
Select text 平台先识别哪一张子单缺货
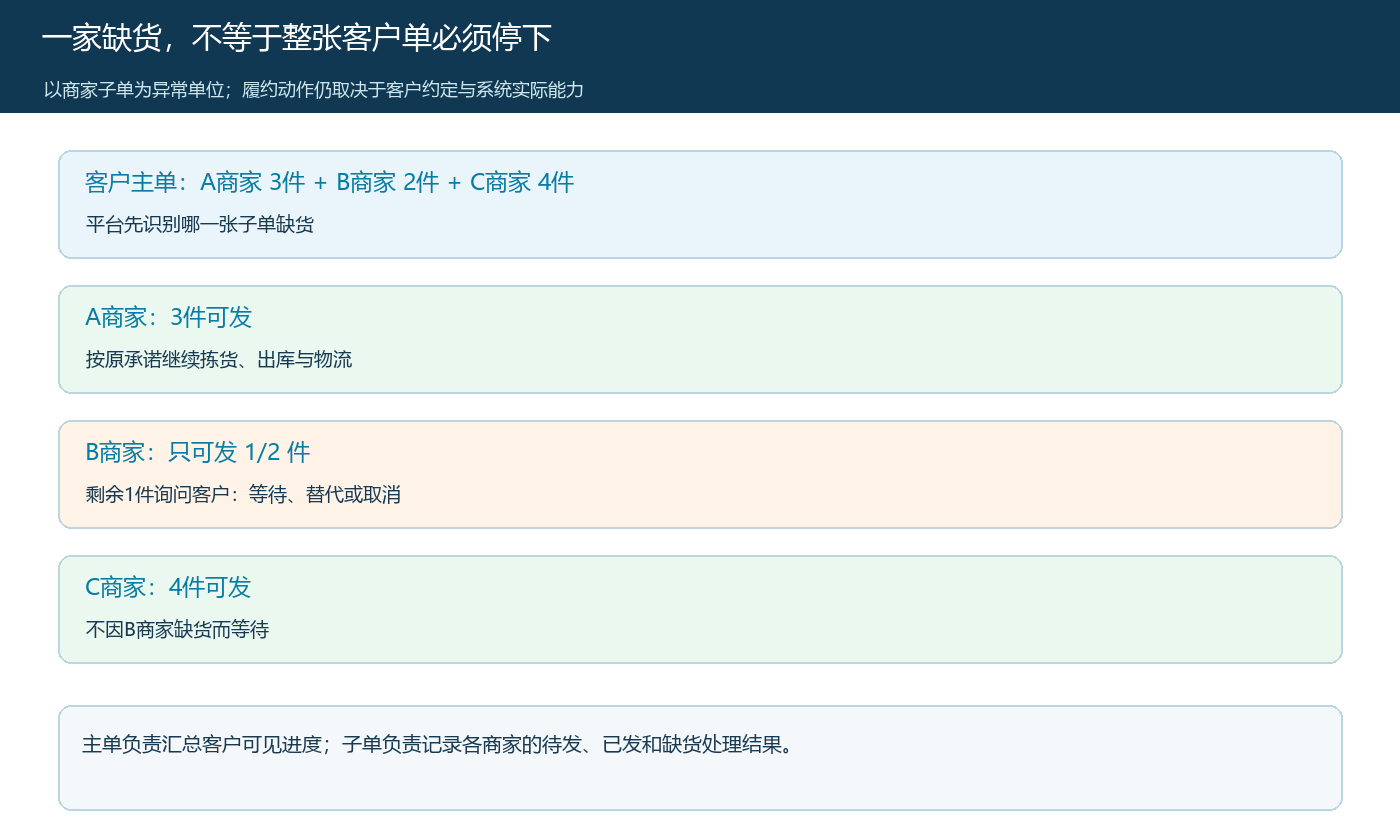(200, 224)
